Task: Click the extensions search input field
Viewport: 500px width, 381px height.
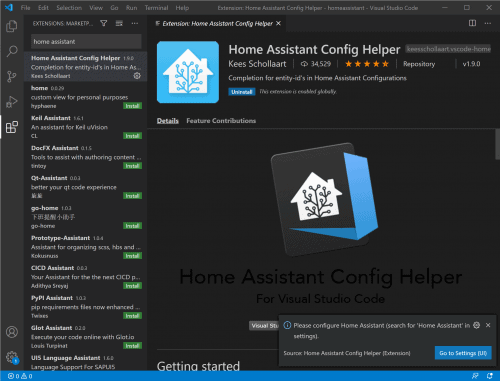Action: click(86, 42)
